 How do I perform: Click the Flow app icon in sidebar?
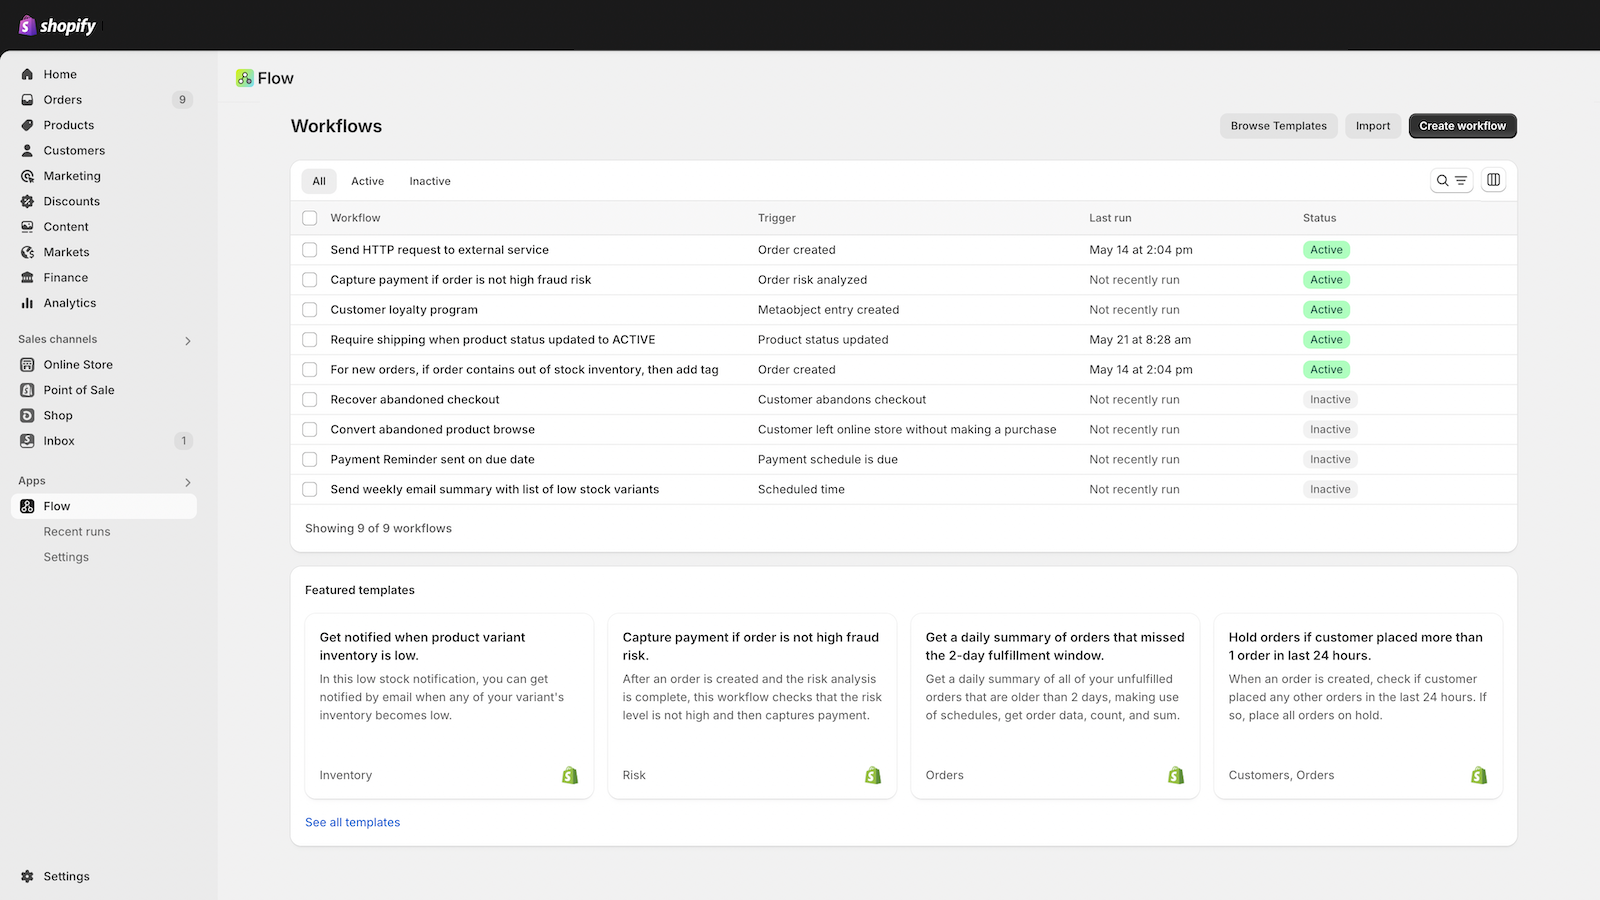pyautogui.click(x=27, y=506)
